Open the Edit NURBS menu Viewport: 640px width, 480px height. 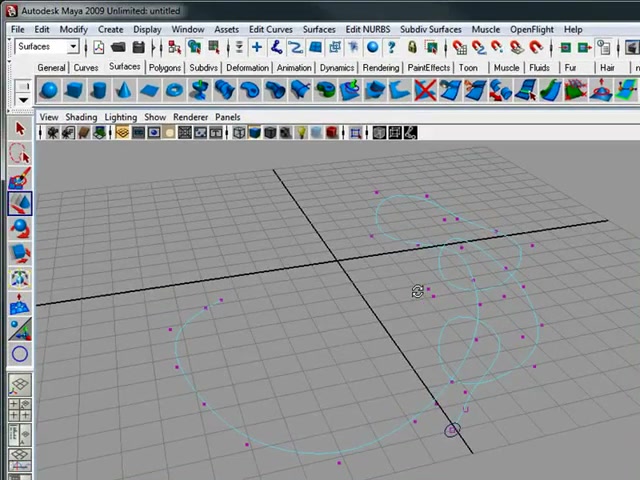pyautogui.click(x=368, y=29)
